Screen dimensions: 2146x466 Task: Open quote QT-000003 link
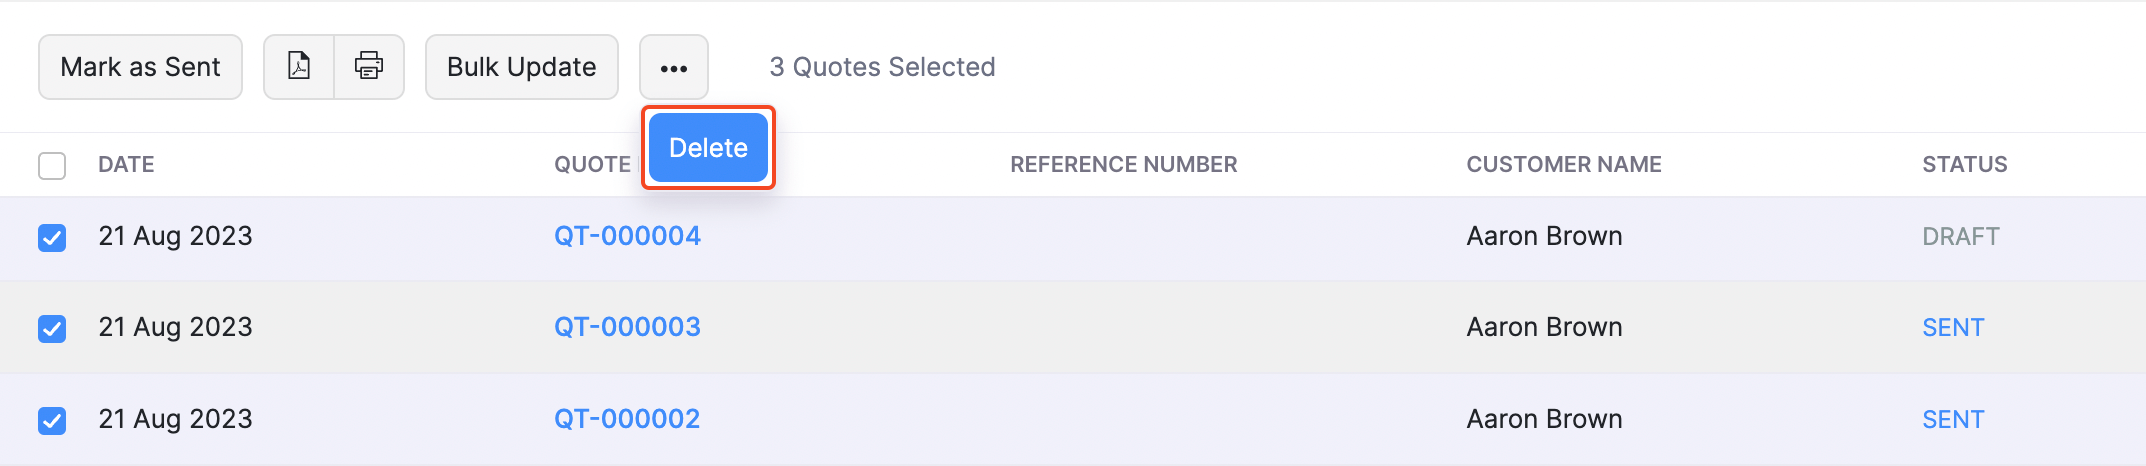coord(627,327)
